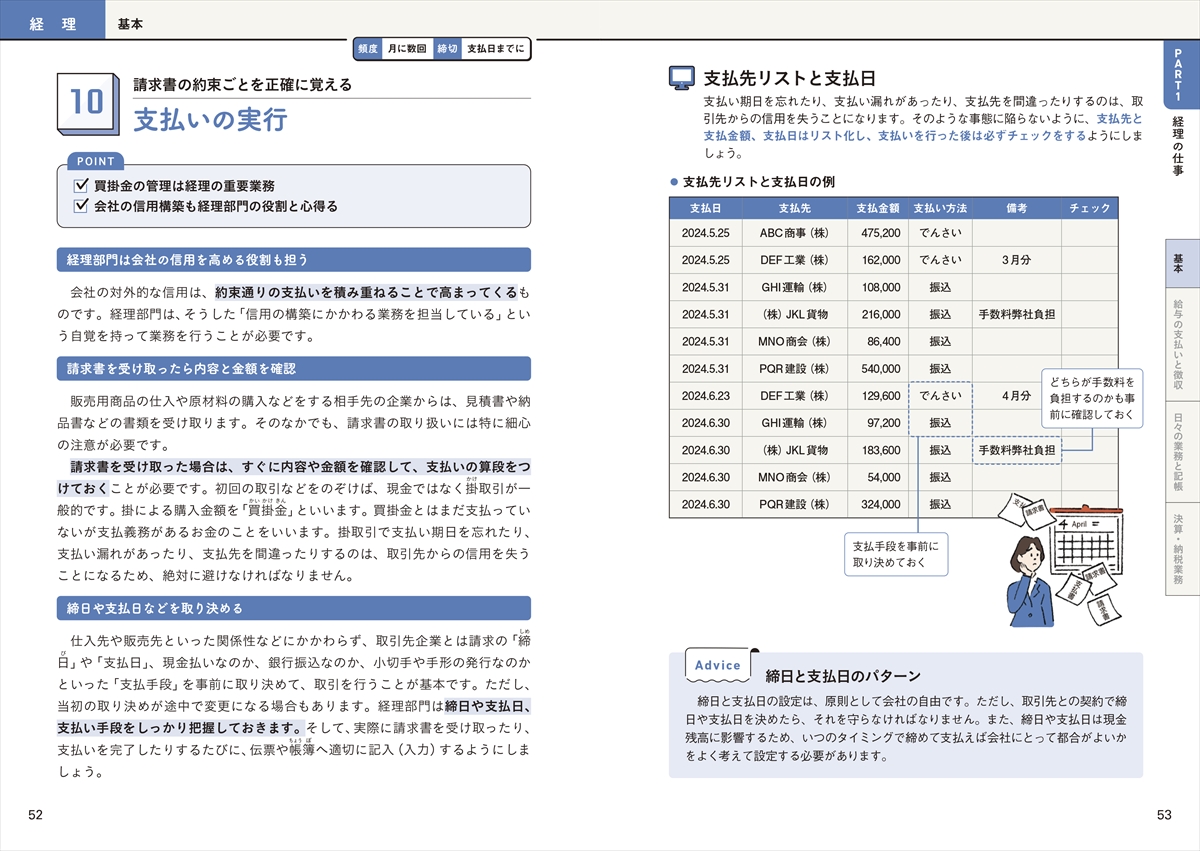This screenshot has height=851, width=1200.
Task: Click page number 52
Action: click(x=36, y=815)
